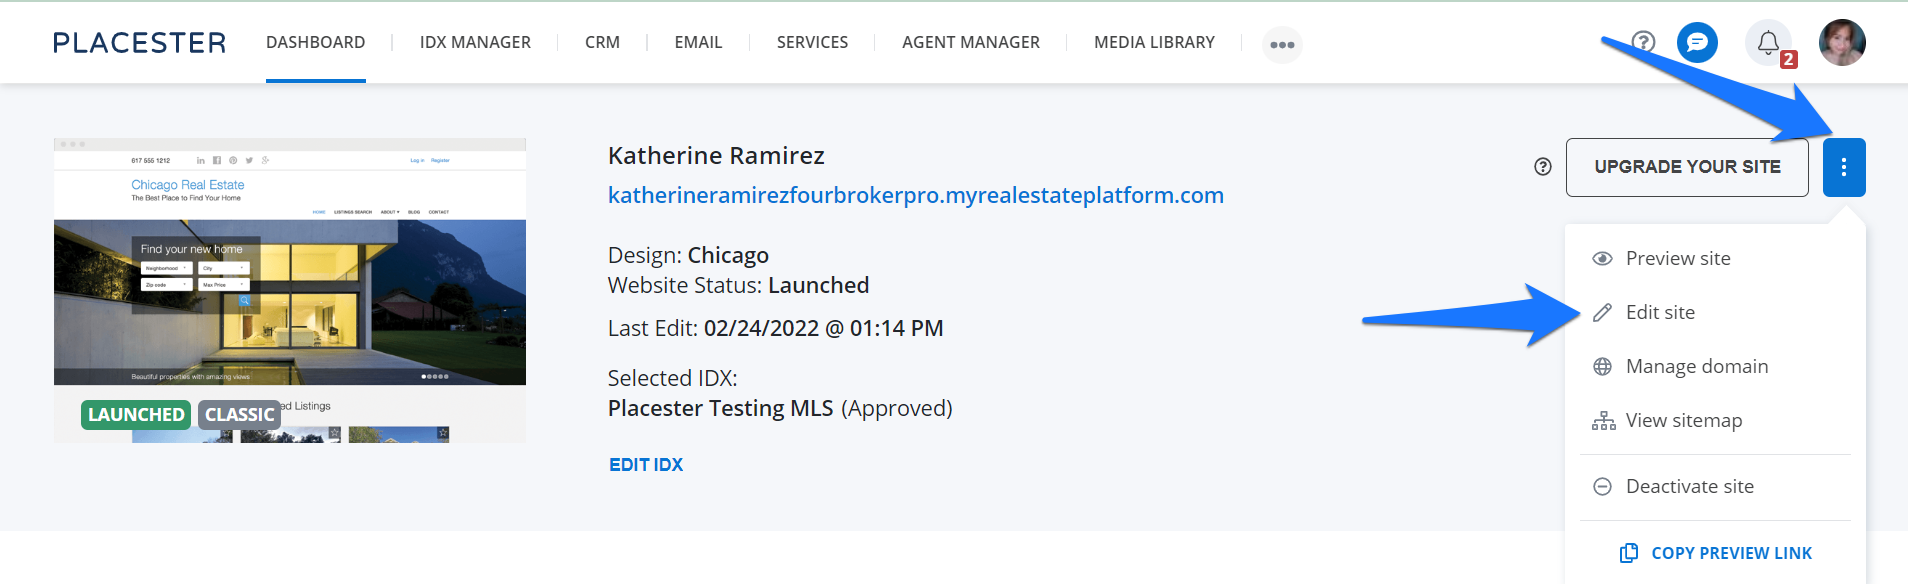Click the Katherine Ramirez site name

coord(716,156)
